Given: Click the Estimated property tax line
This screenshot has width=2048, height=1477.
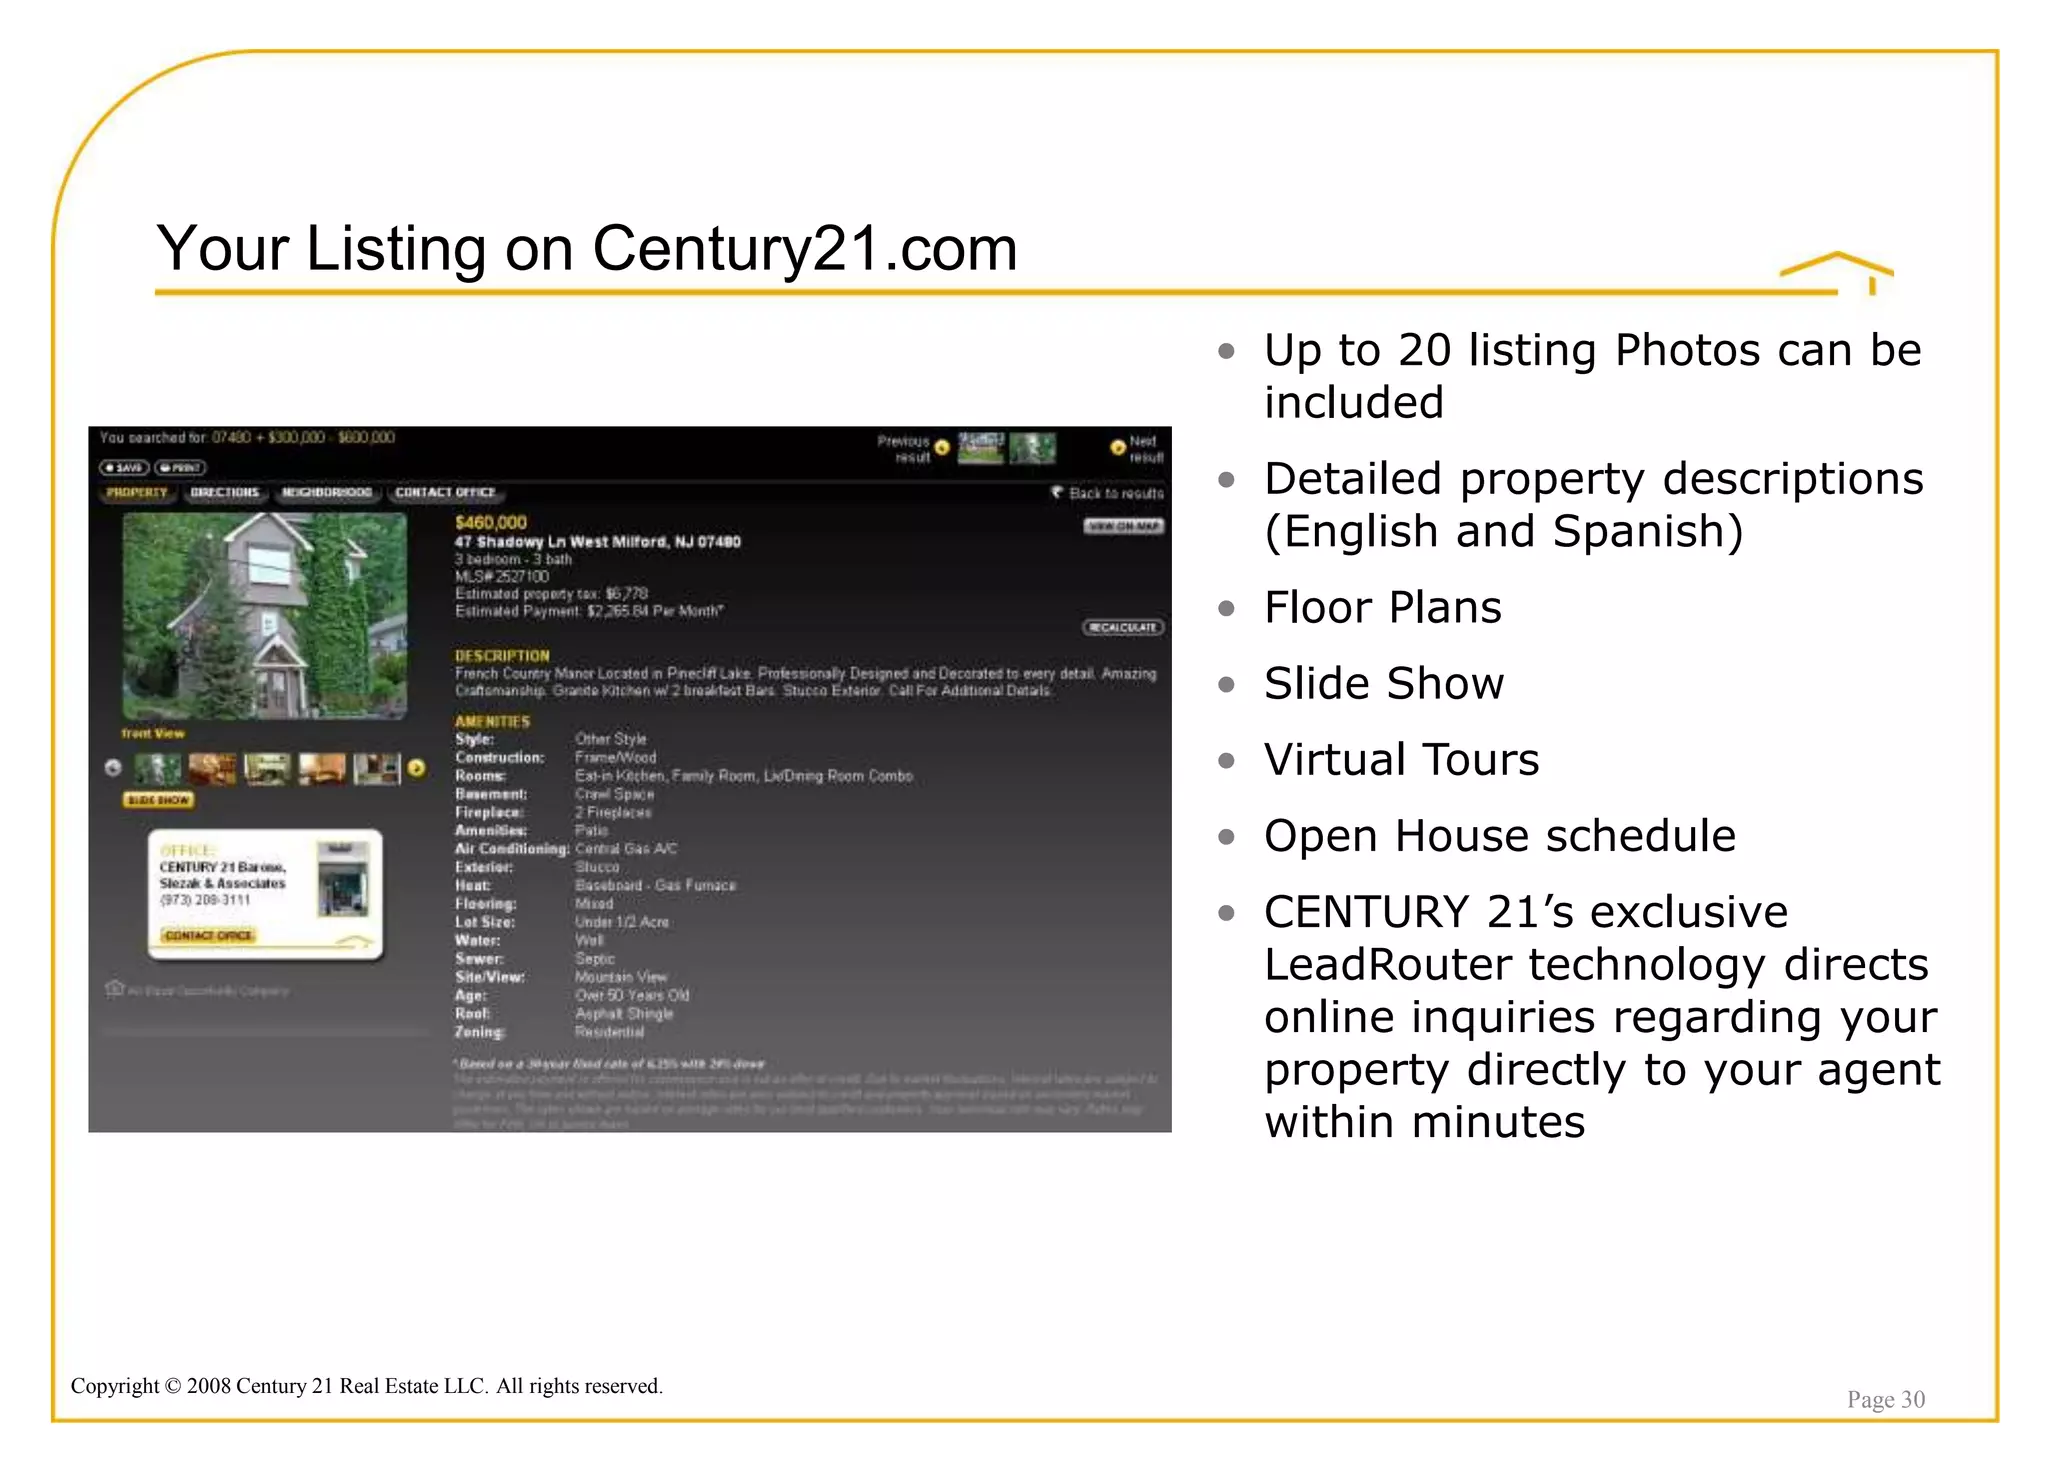Looking at the screenshot, I should click(552, 594).
